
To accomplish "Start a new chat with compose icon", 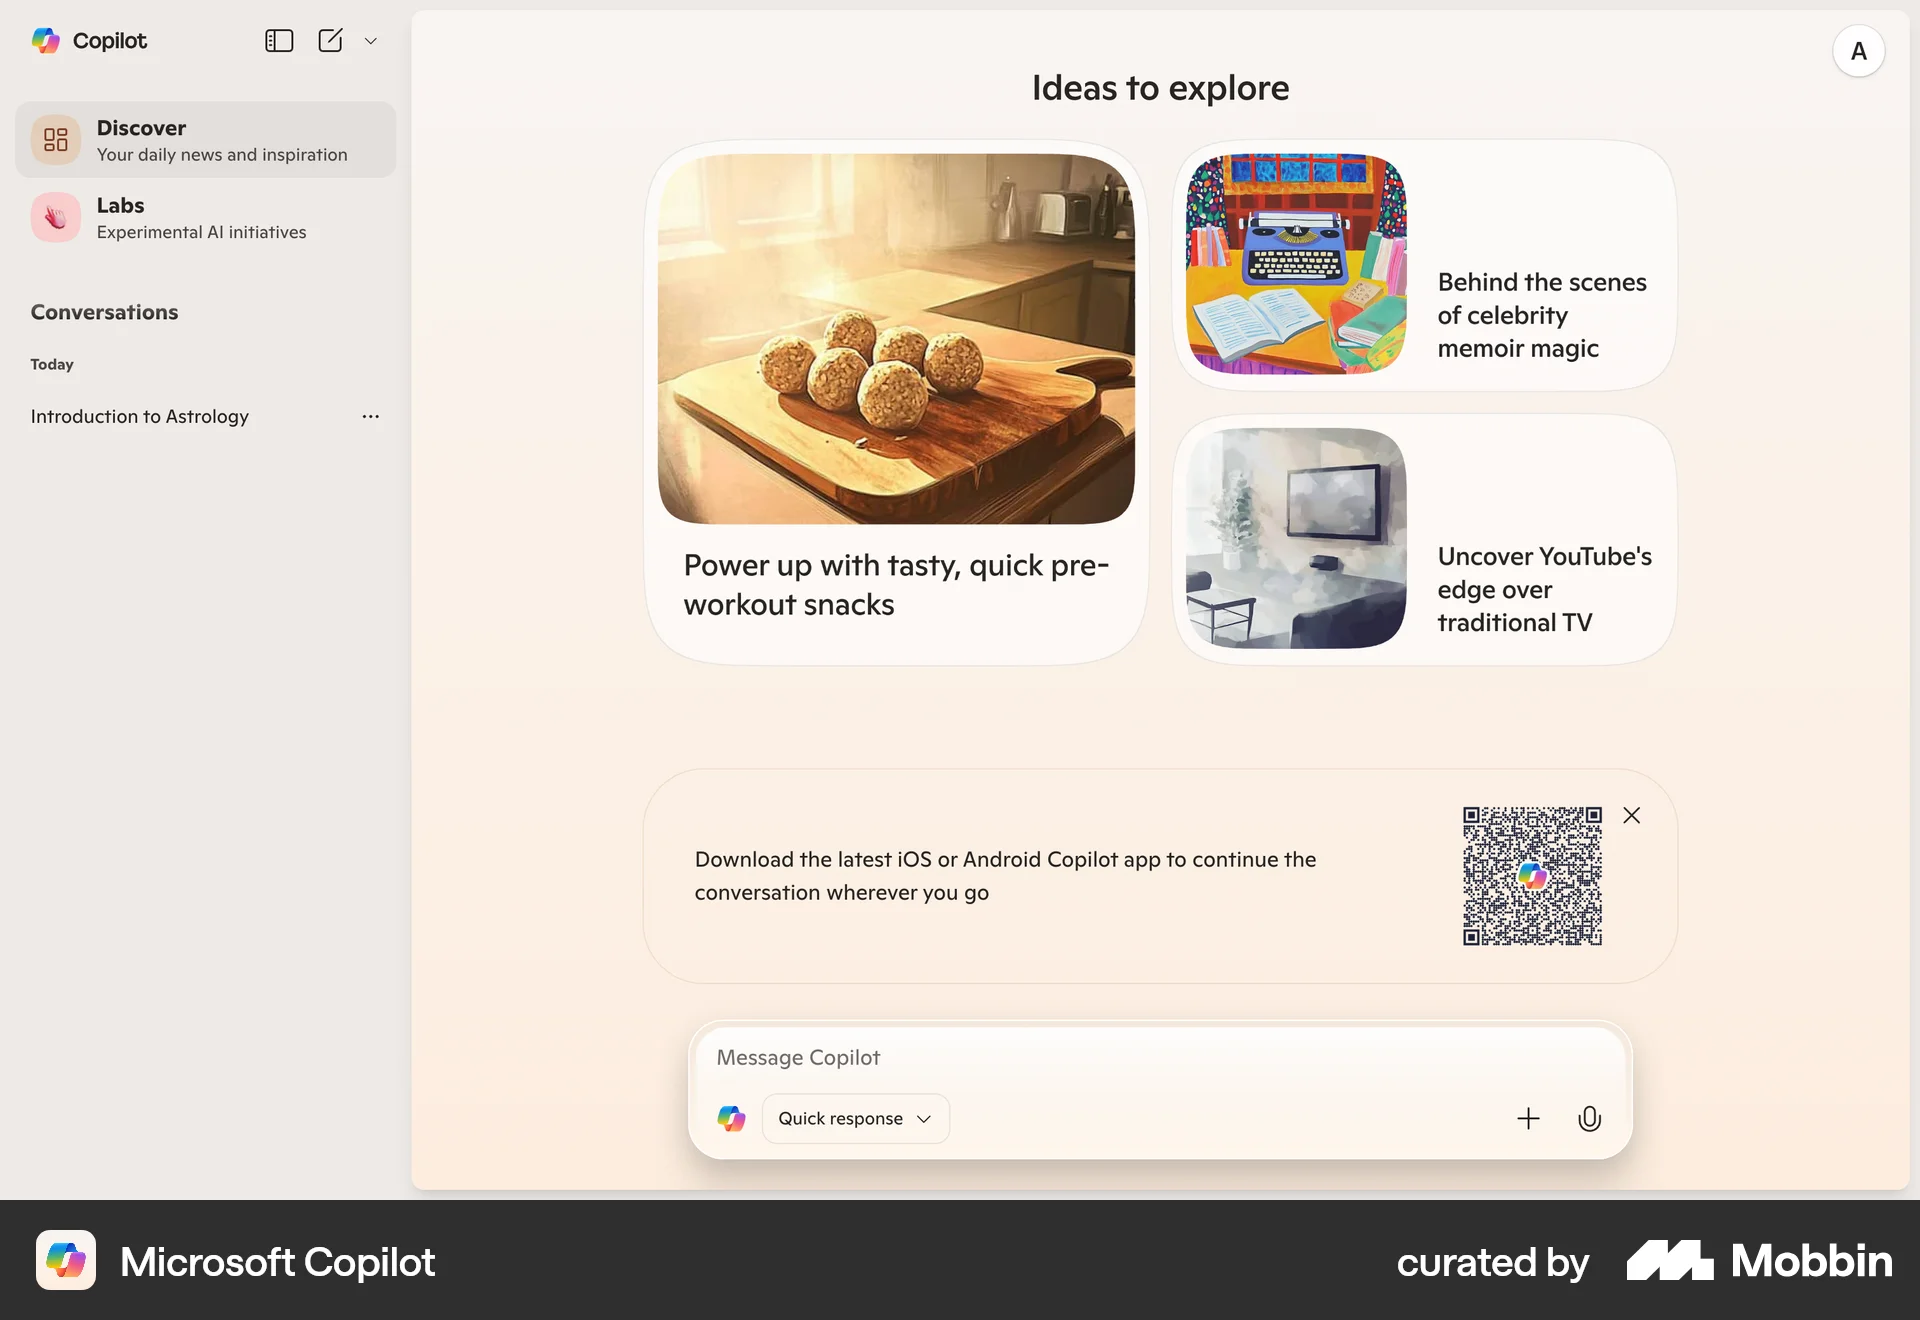I will coord(330,41).
